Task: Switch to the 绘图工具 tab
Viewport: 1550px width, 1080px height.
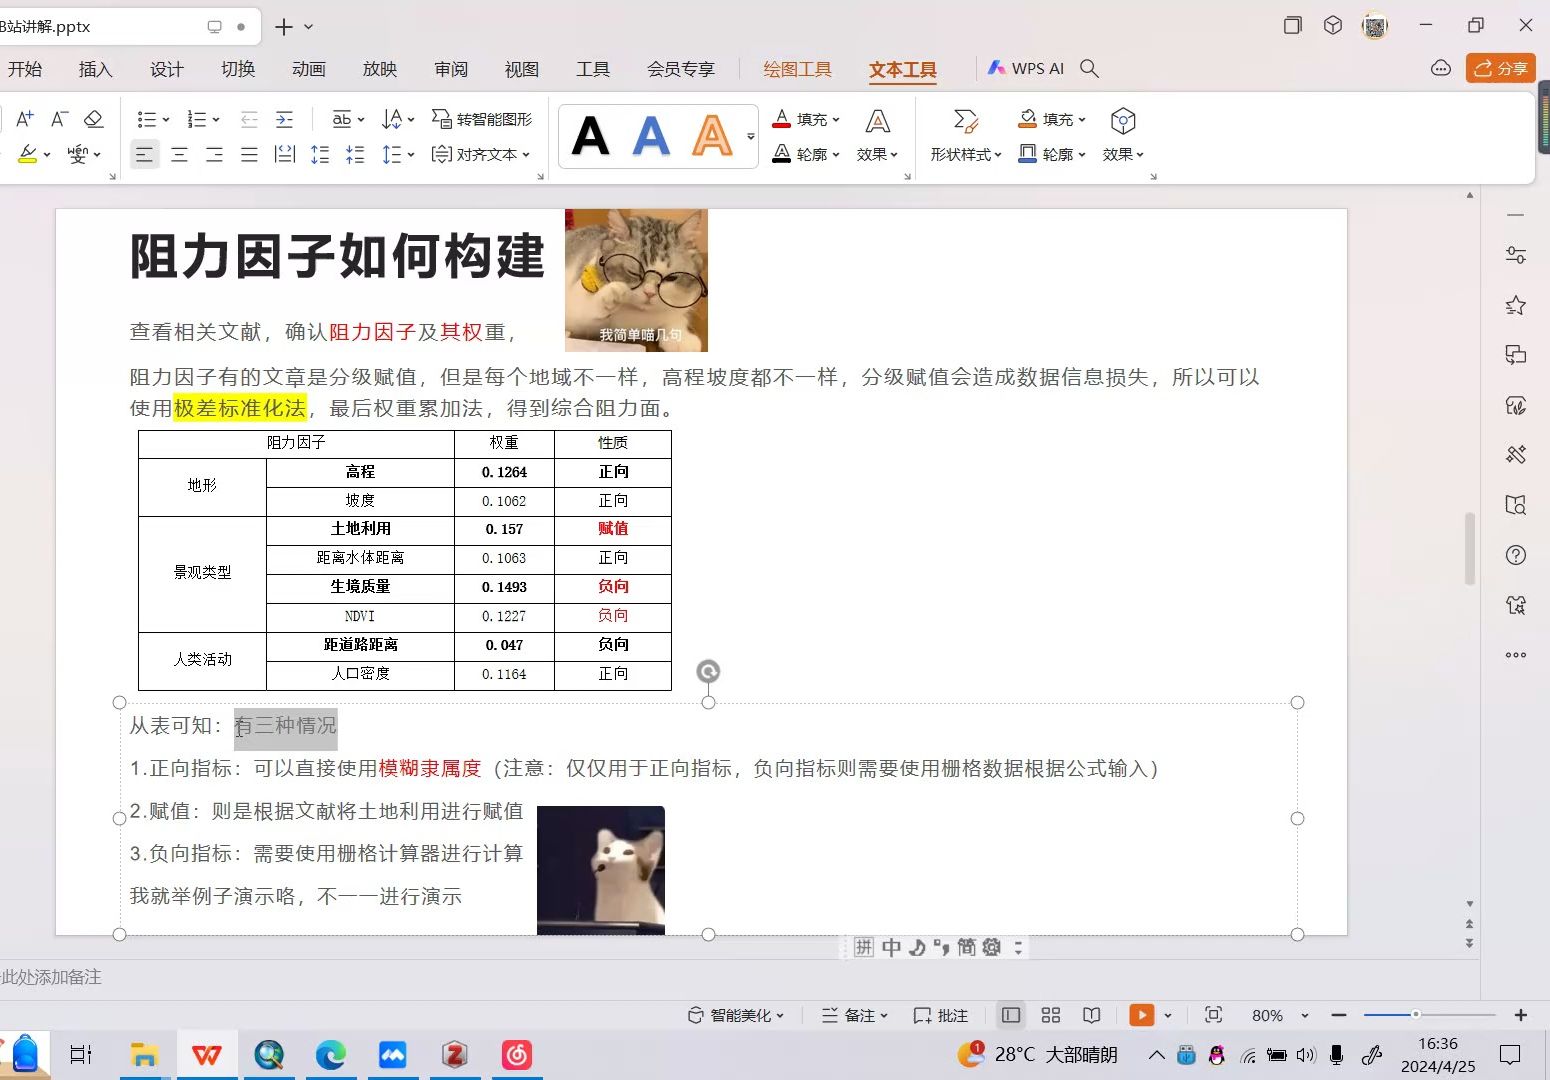Action: pos(797,68)
